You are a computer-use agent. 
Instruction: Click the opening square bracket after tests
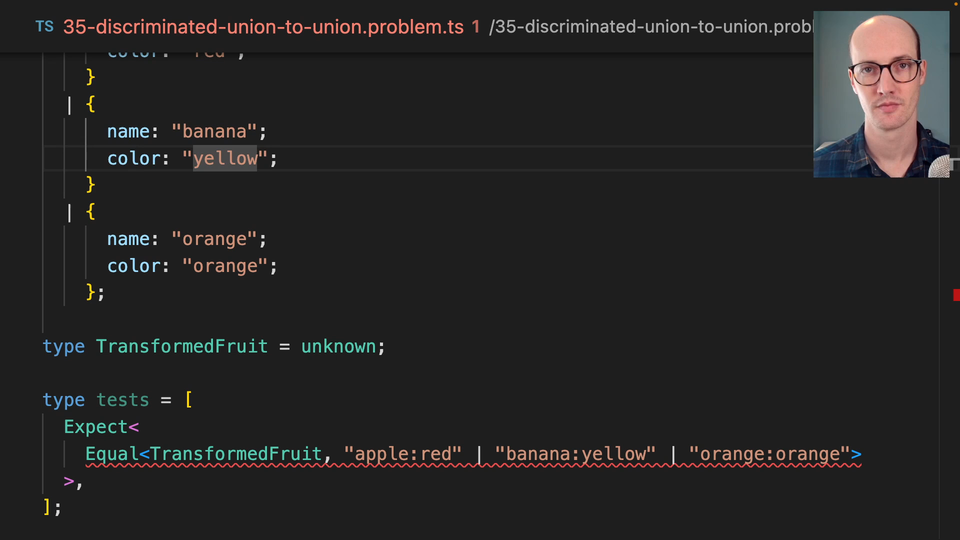[x=188, y=400]
